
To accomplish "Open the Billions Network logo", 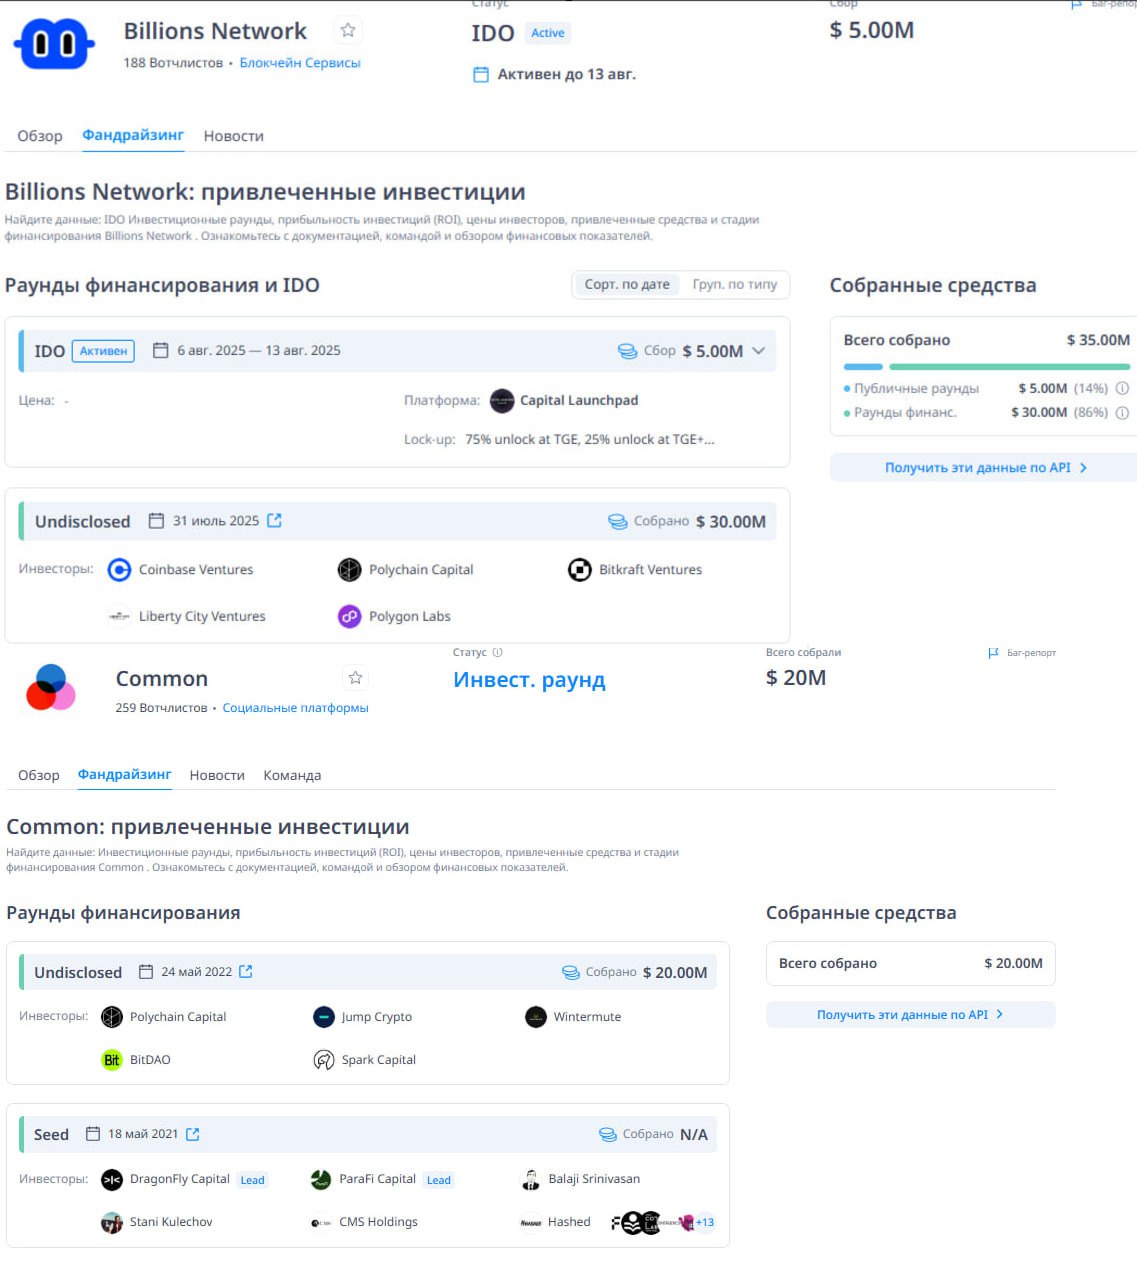I will (x=54, y=43).
